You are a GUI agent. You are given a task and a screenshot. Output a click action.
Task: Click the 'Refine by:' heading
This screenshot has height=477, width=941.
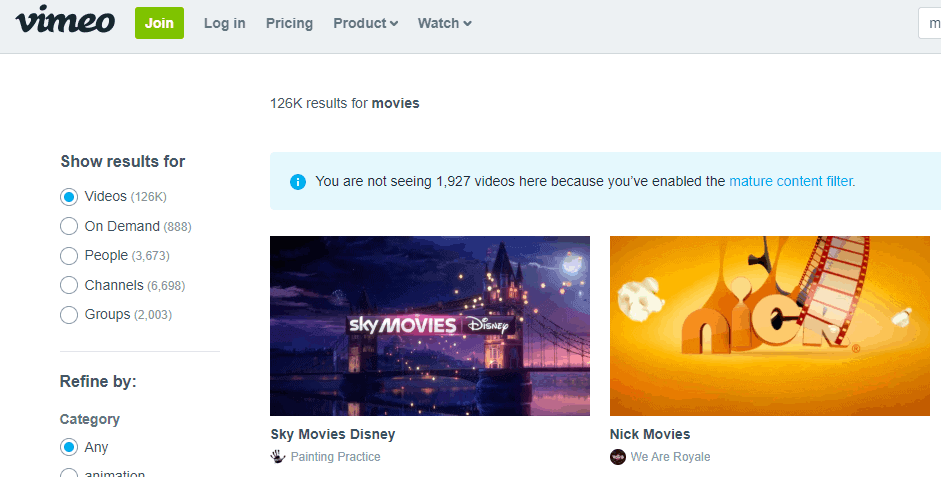point(98,382)
